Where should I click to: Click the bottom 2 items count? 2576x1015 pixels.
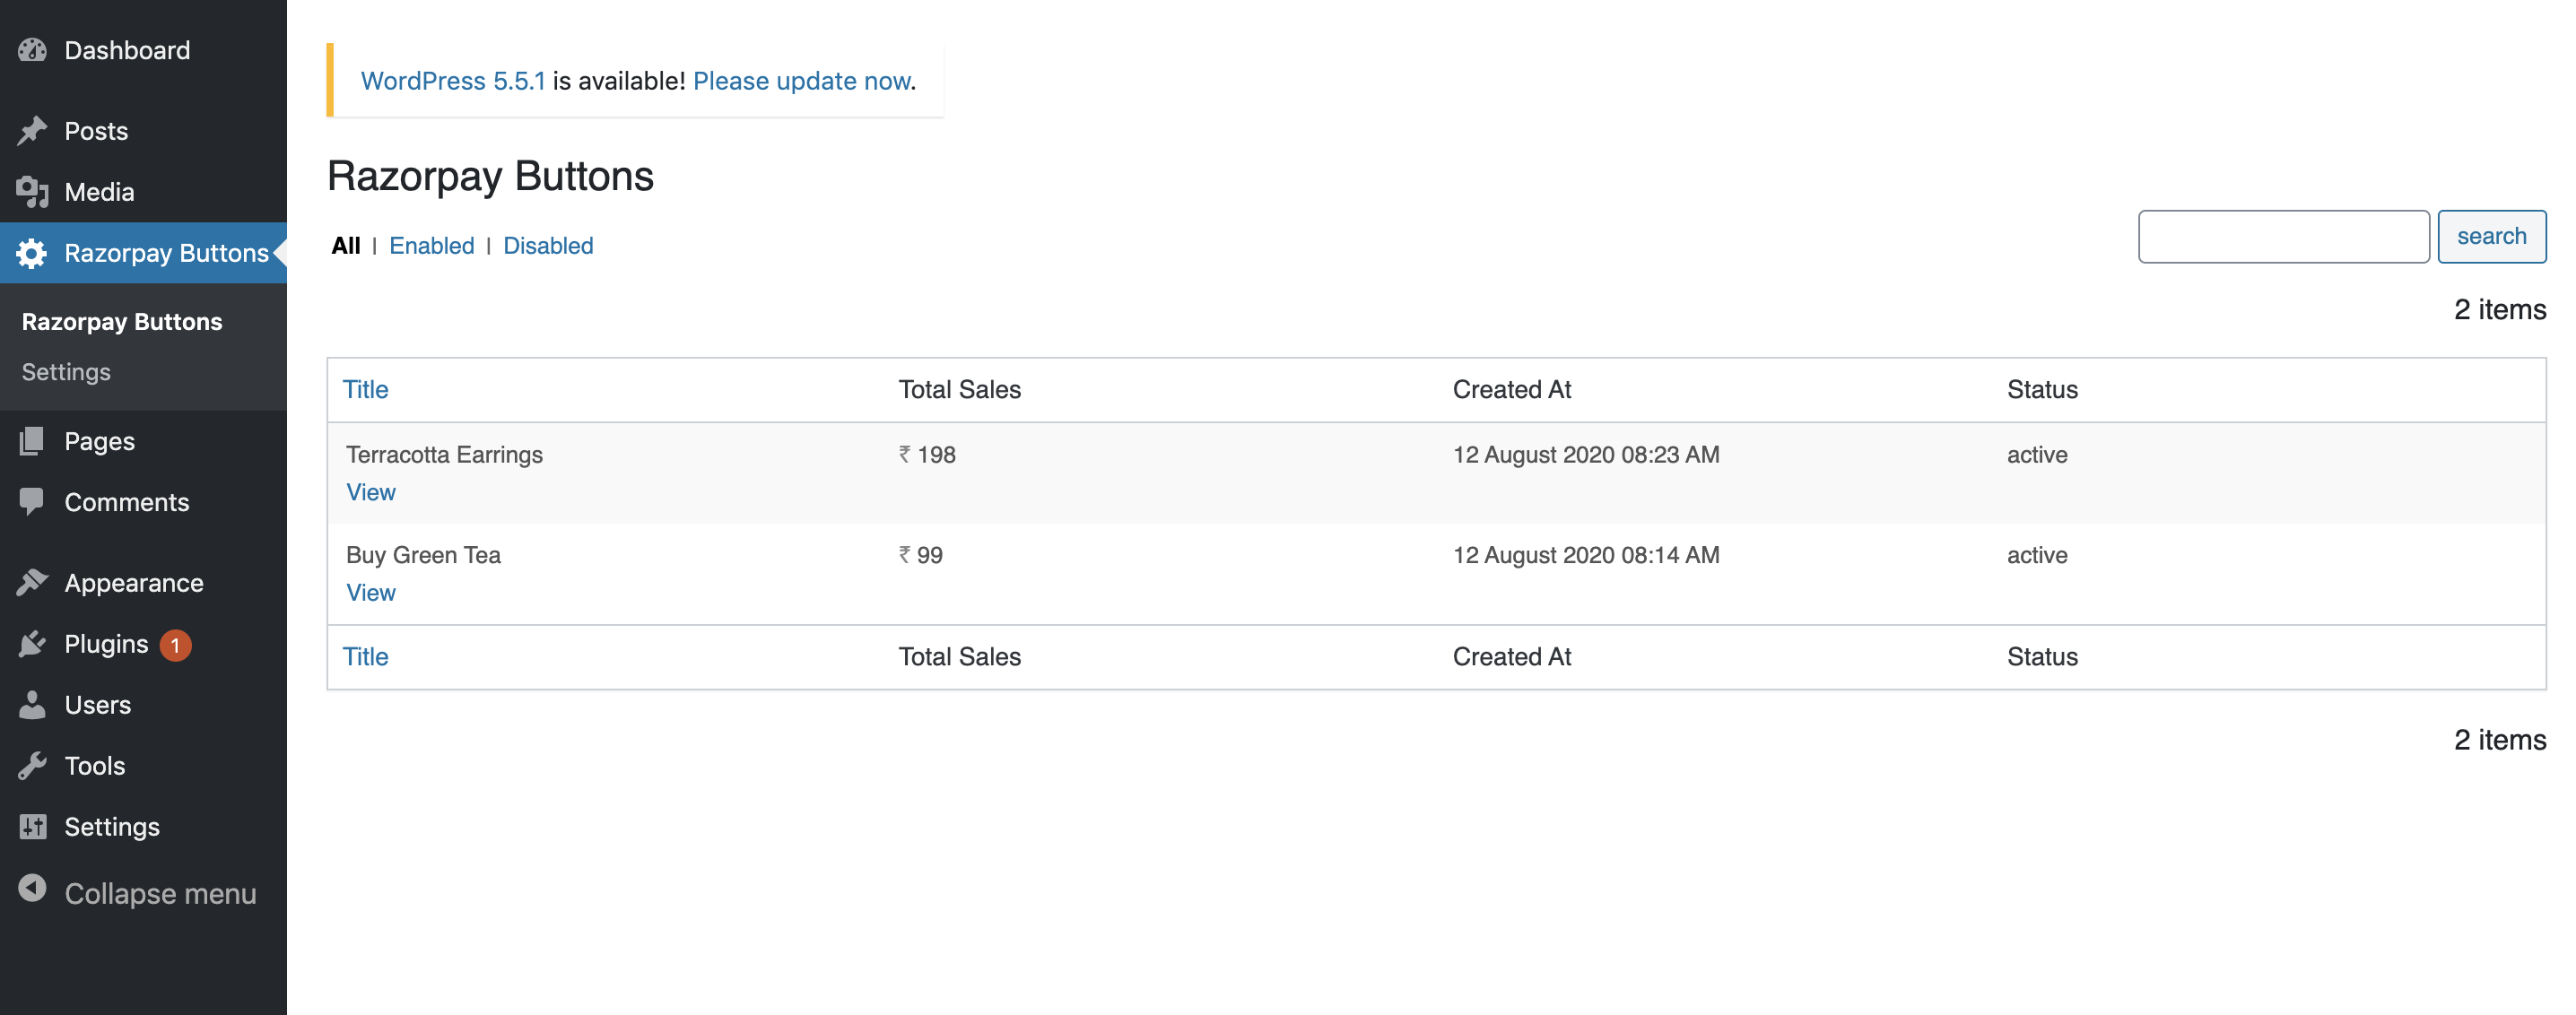pyautogui.click(x=2500, y=740)
